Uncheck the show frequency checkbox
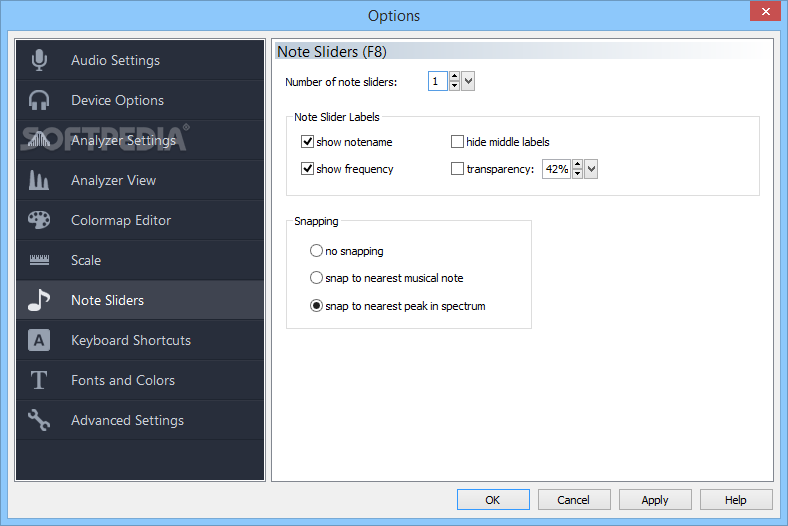Viewport: 788px width, 526px height. tap(307, 169)
